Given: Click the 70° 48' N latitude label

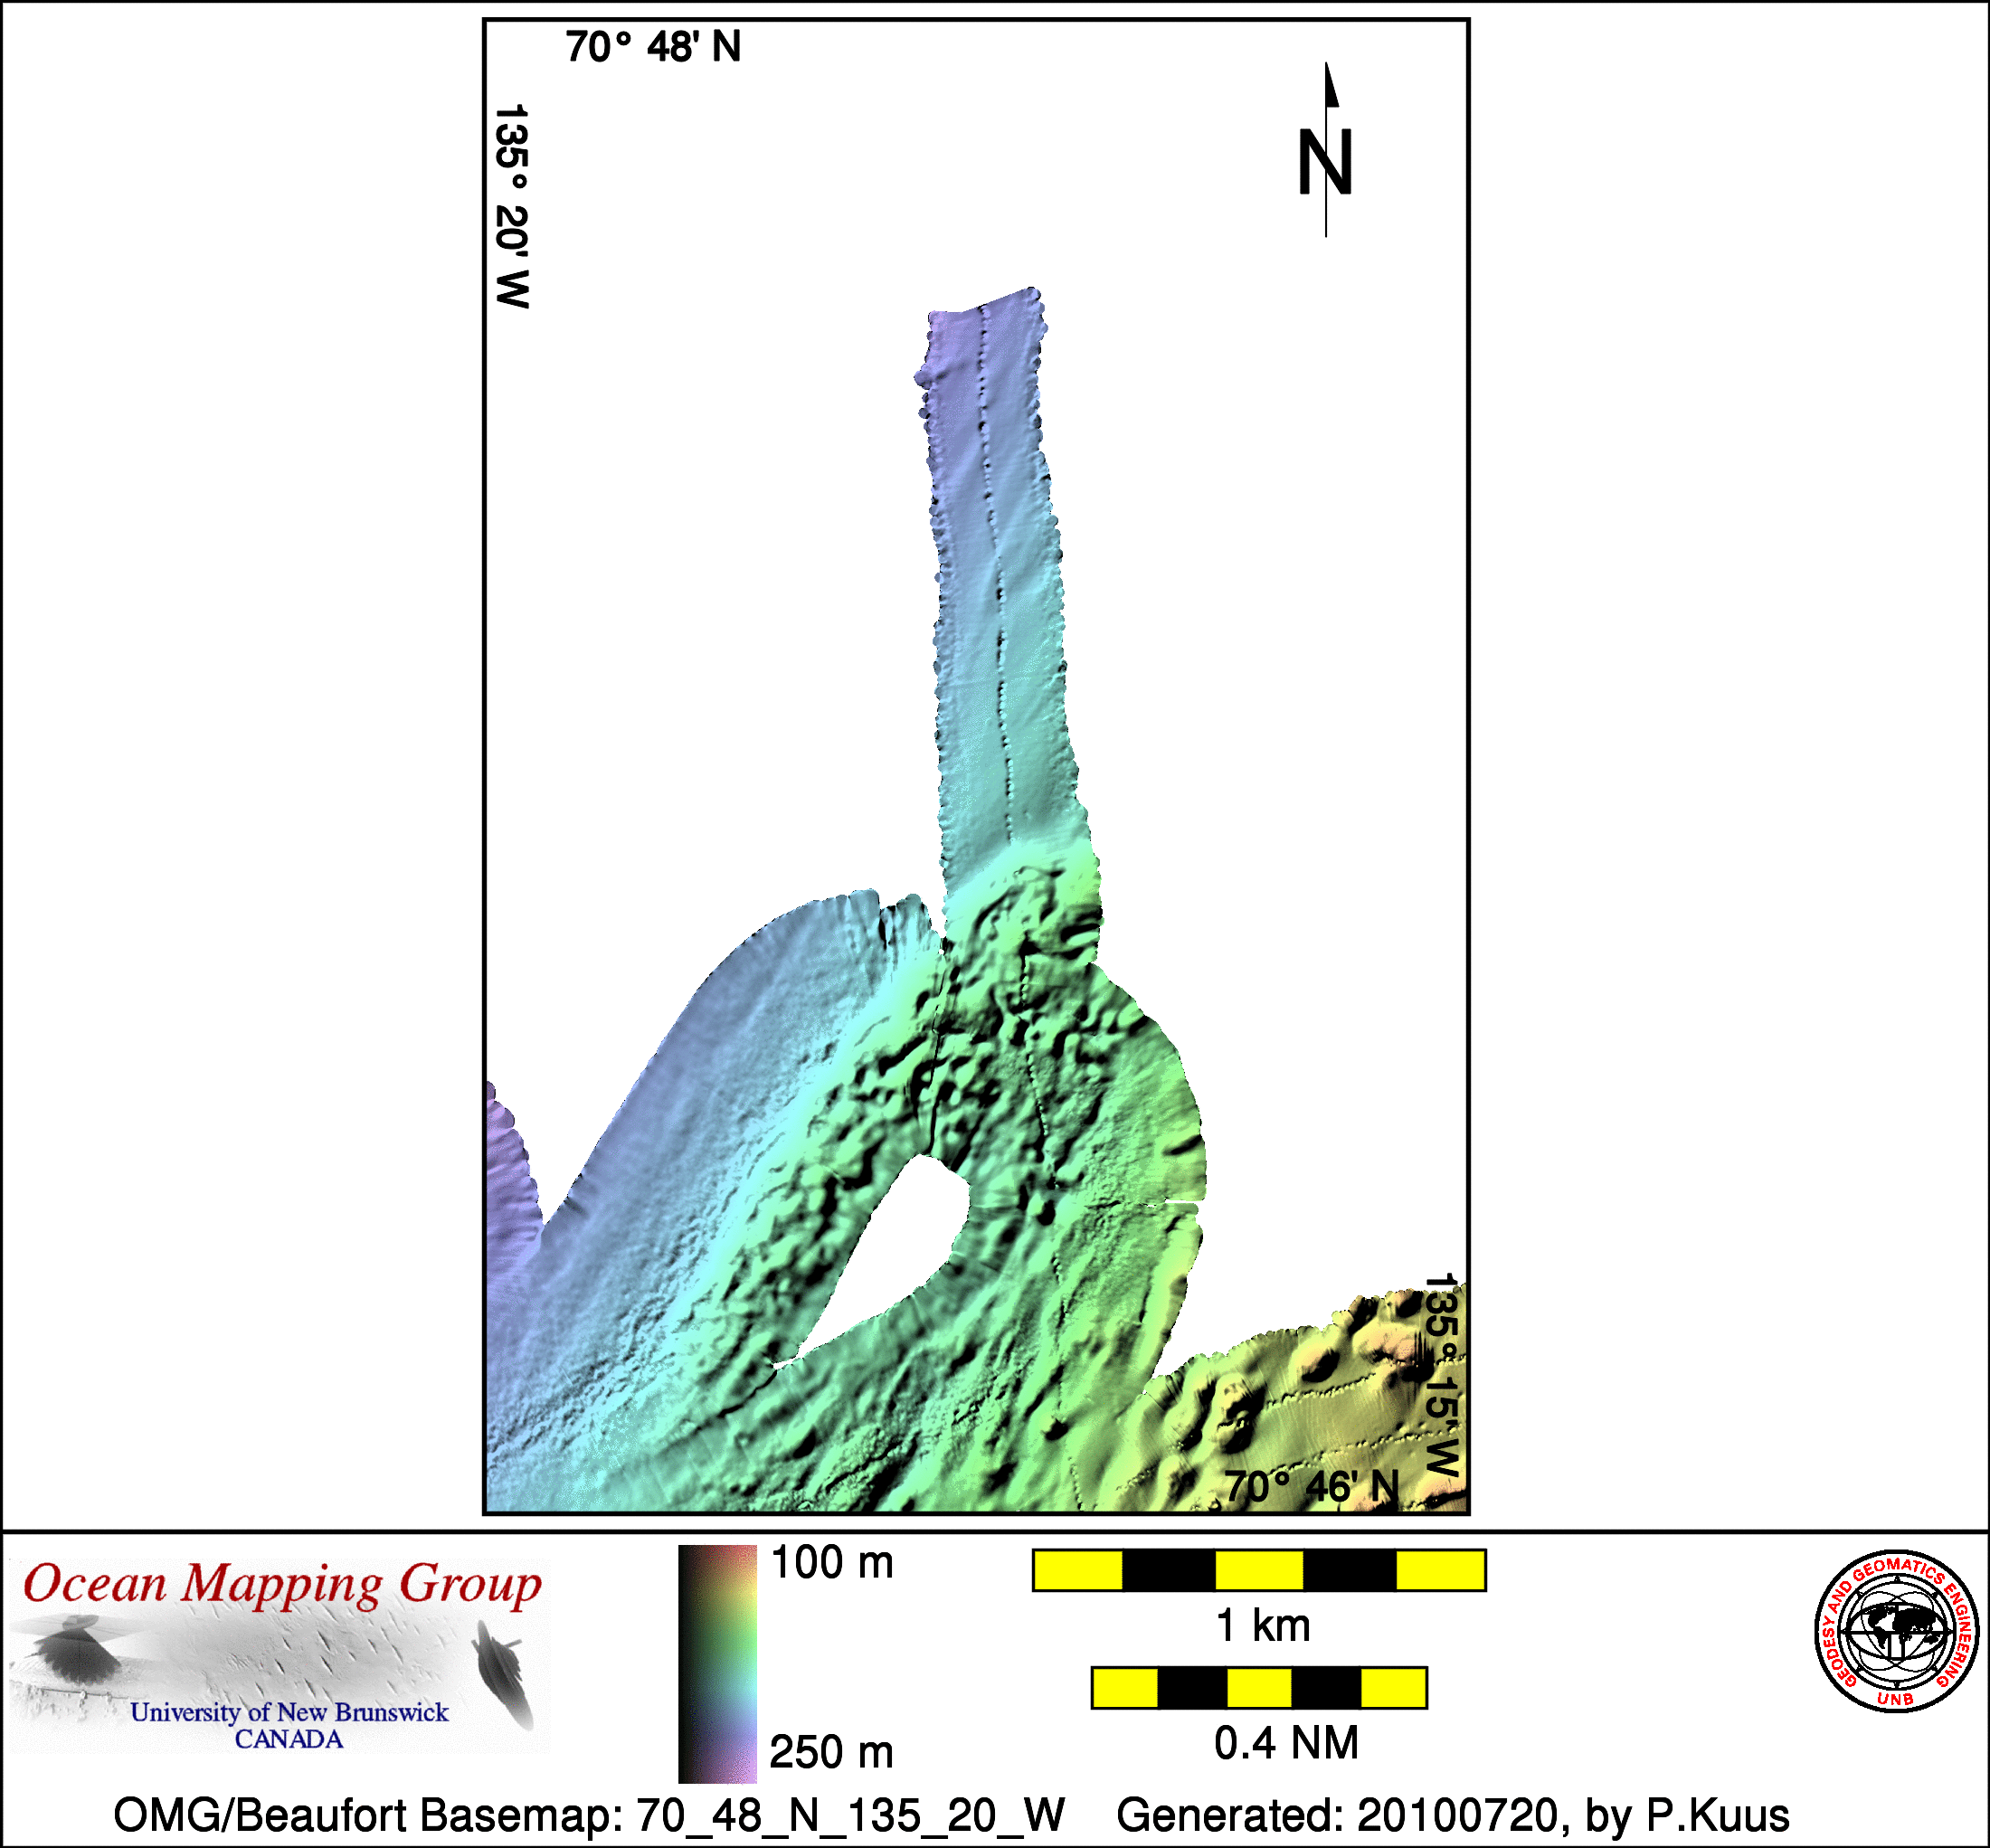Looking at the screenshot, I should [653, 47].
